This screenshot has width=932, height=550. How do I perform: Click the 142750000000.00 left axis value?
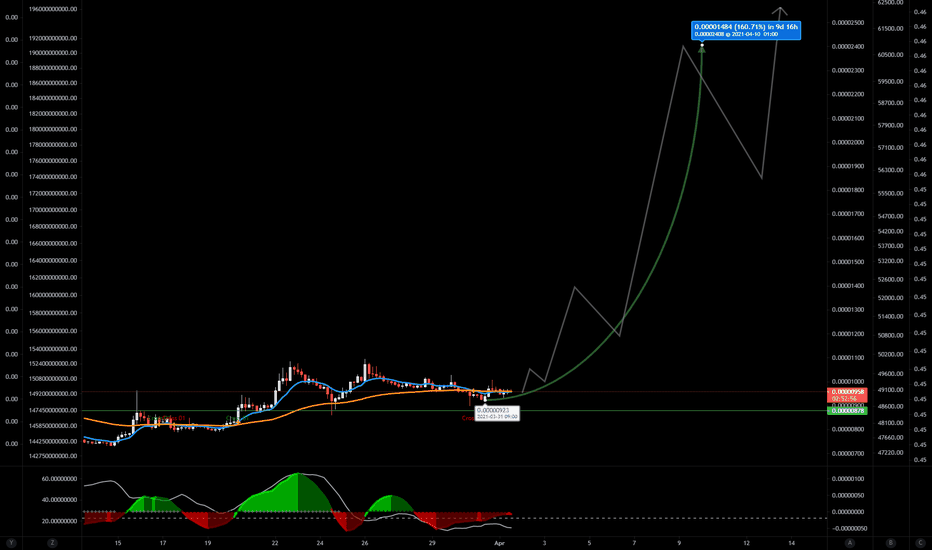click(53, 456)
